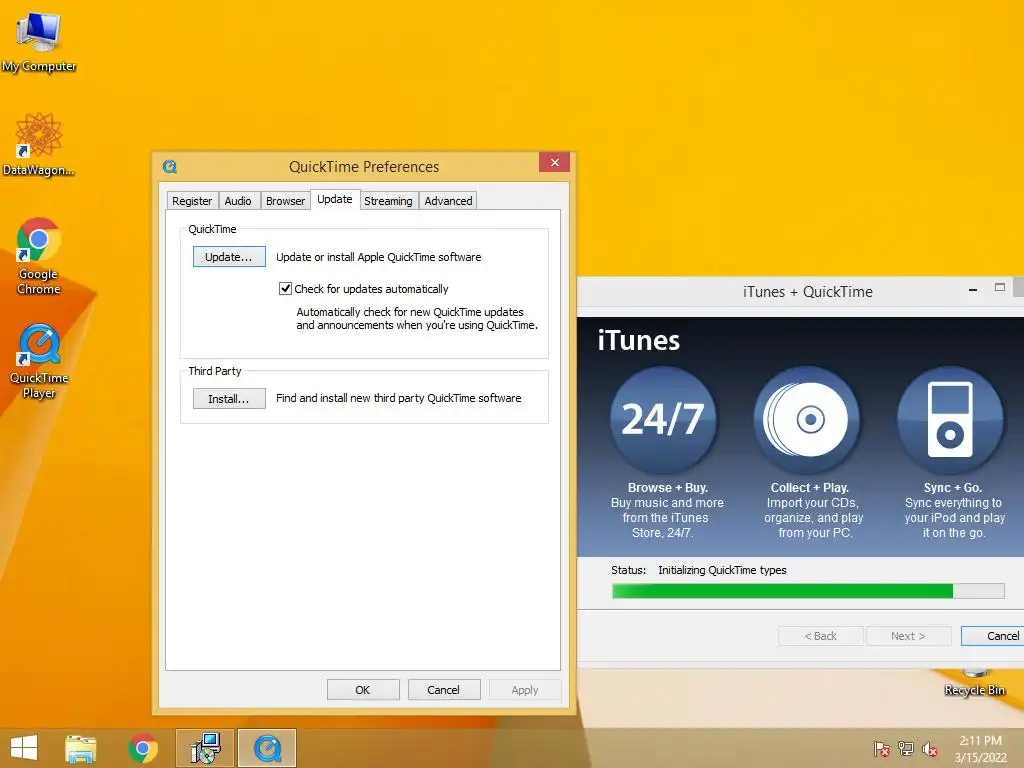Click the green installer progress bar
Viewport: 1024px width, 768px height.
808,591
